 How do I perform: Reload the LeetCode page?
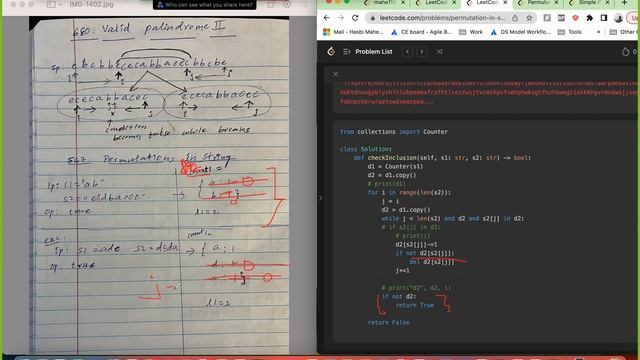pyautogui.click(x=355, y=18)
